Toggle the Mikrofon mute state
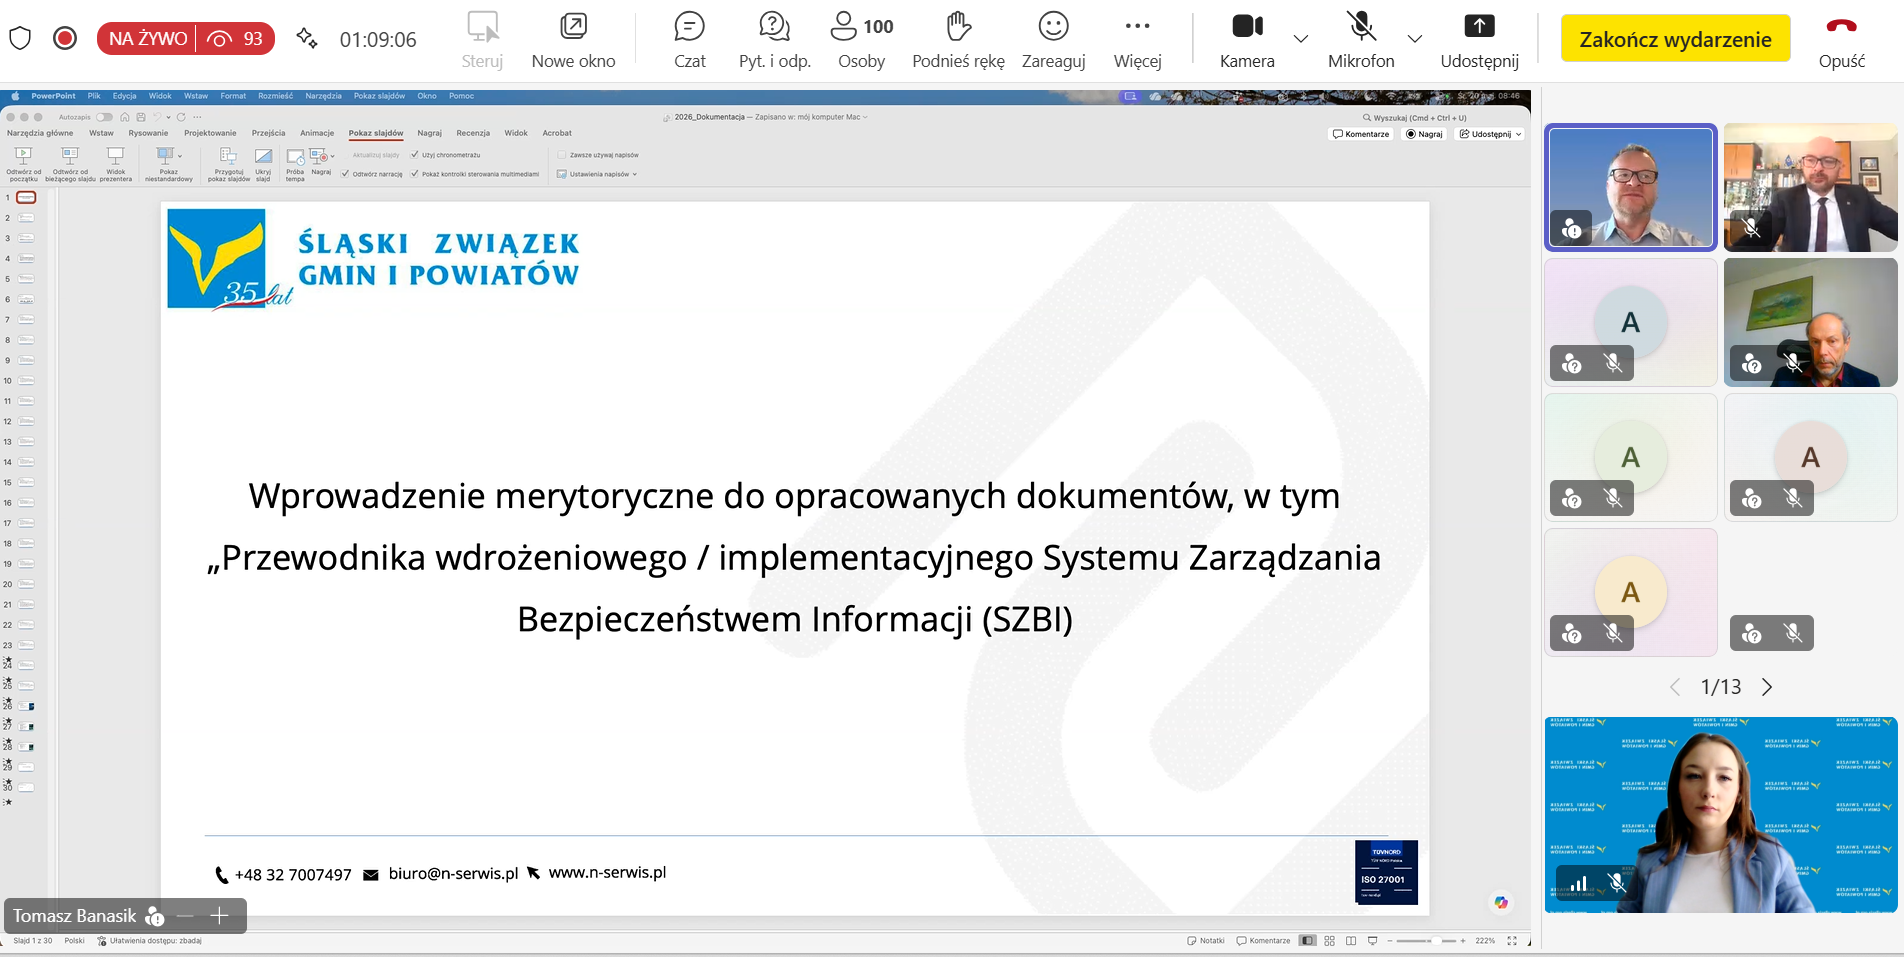Screen dimensions: 1904x957 (1361, 40)
